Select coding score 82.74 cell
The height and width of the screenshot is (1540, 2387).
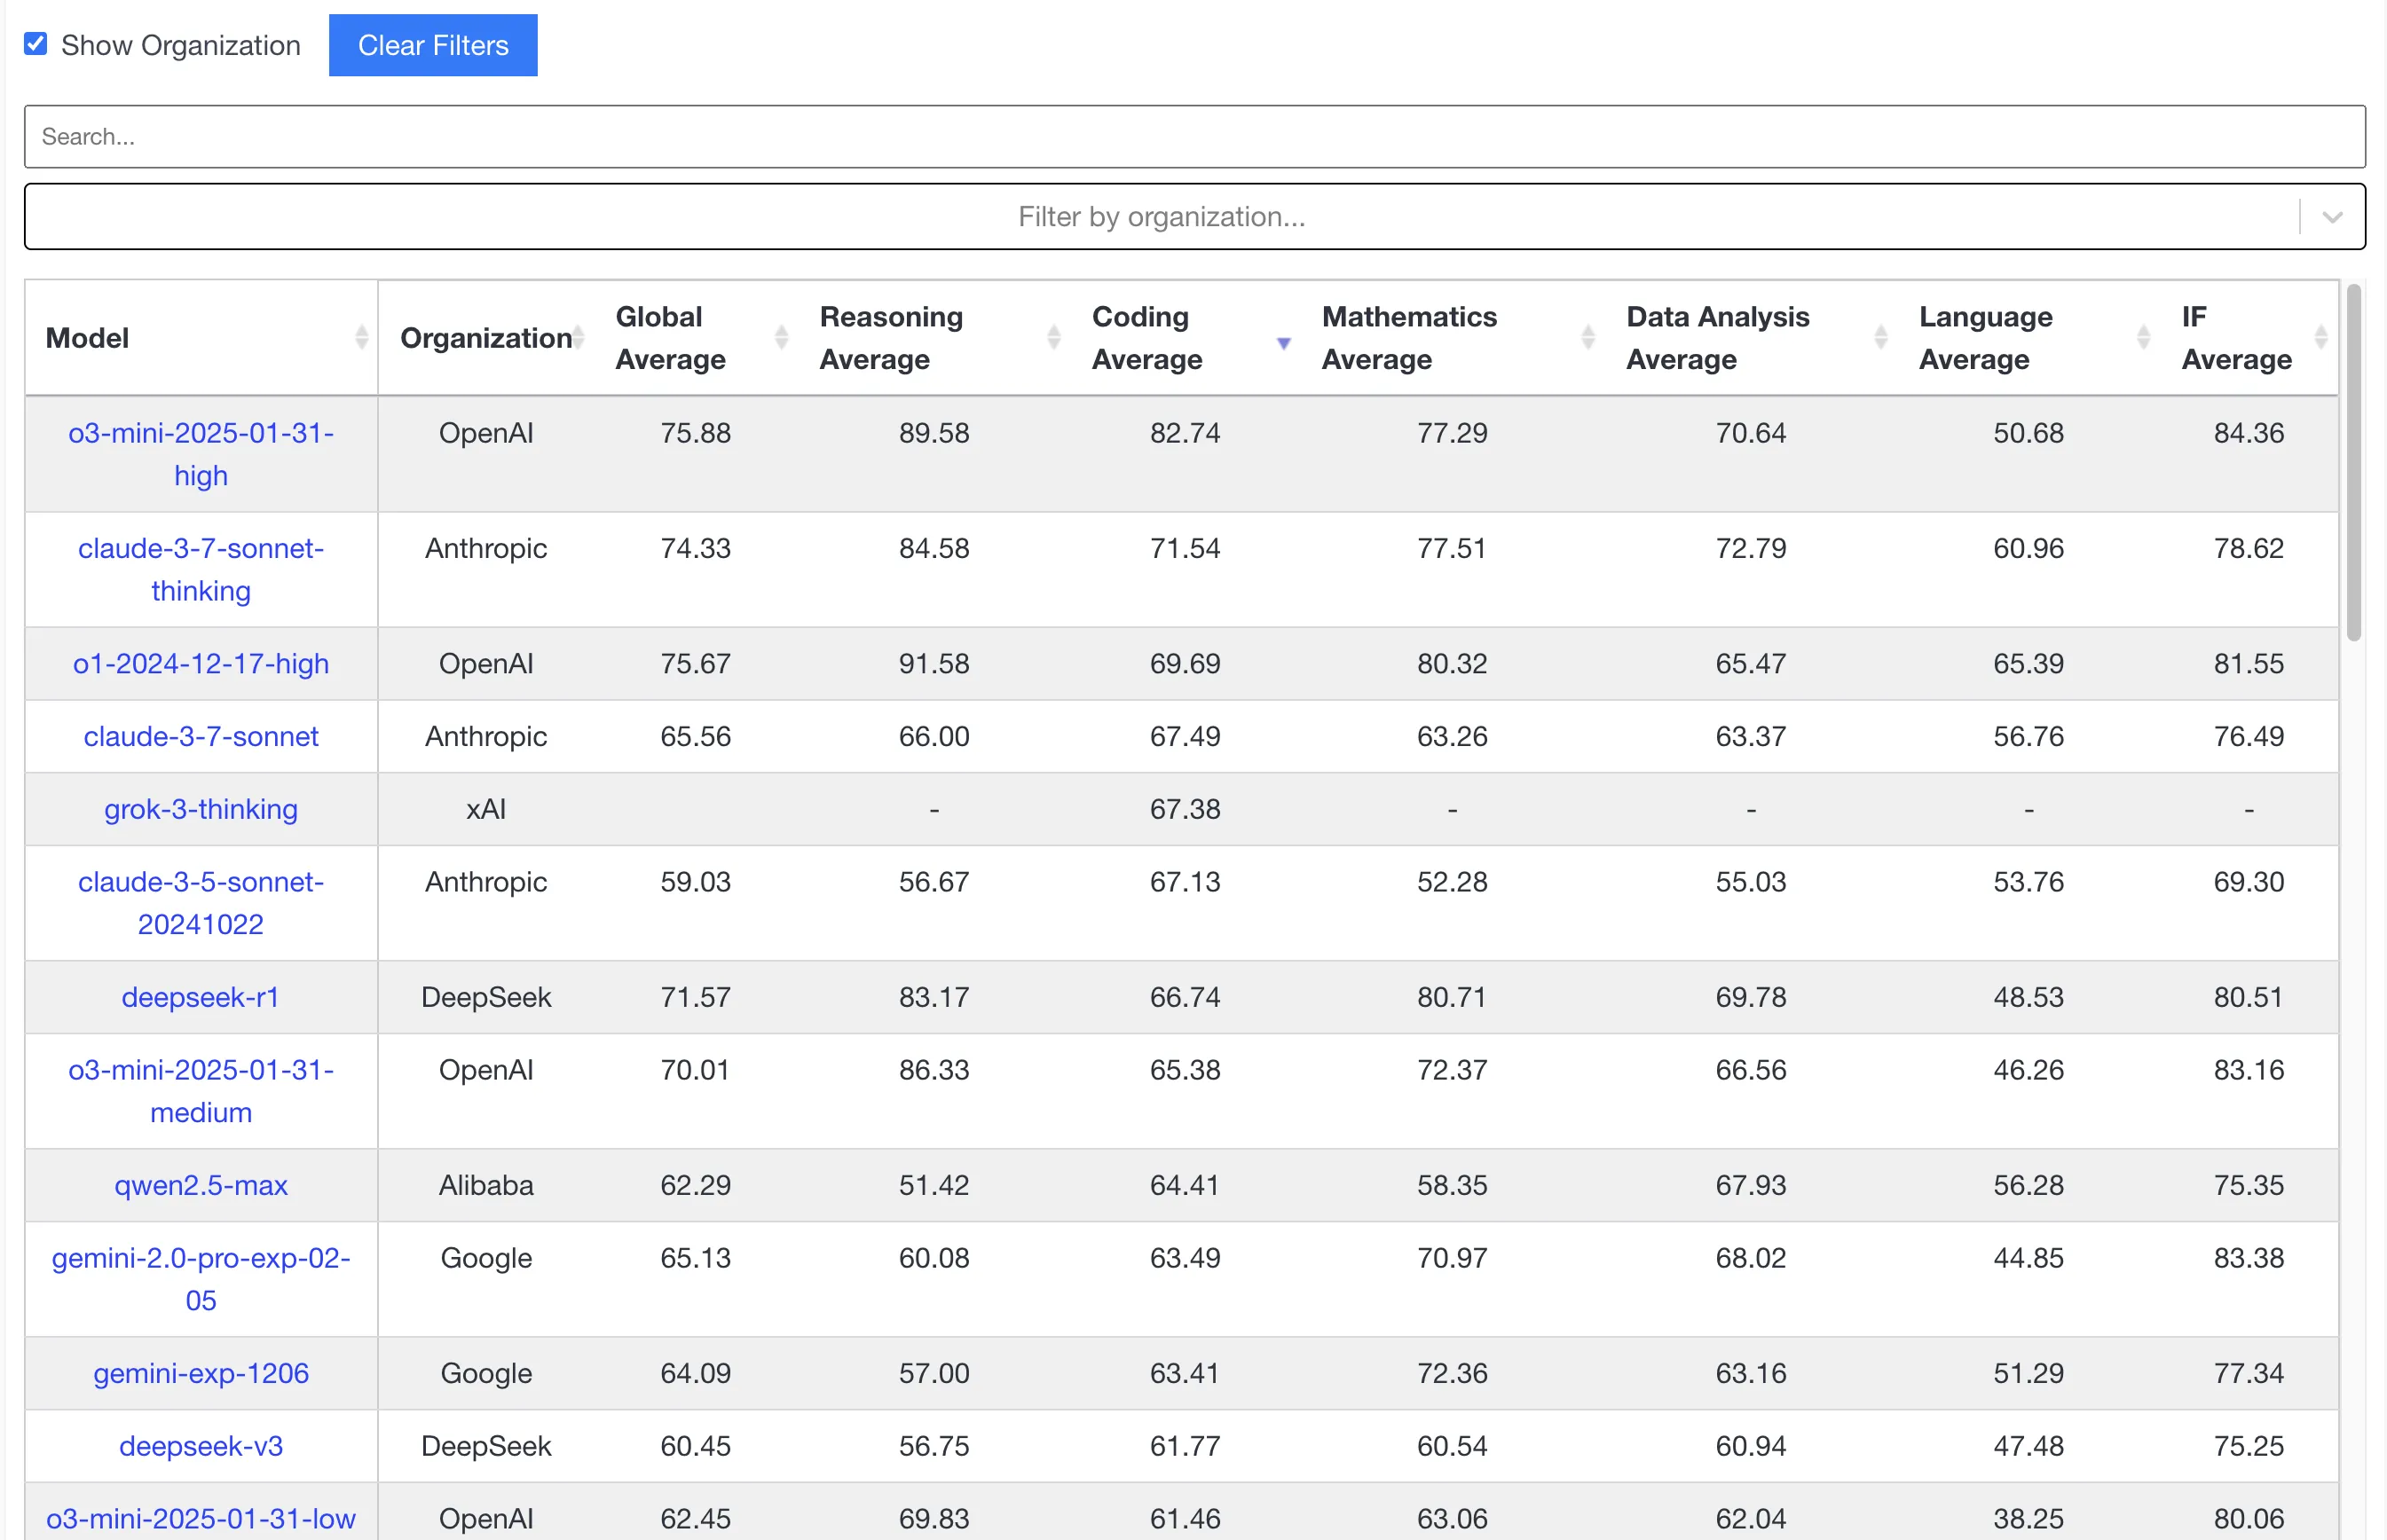(x=1185, y=433)
